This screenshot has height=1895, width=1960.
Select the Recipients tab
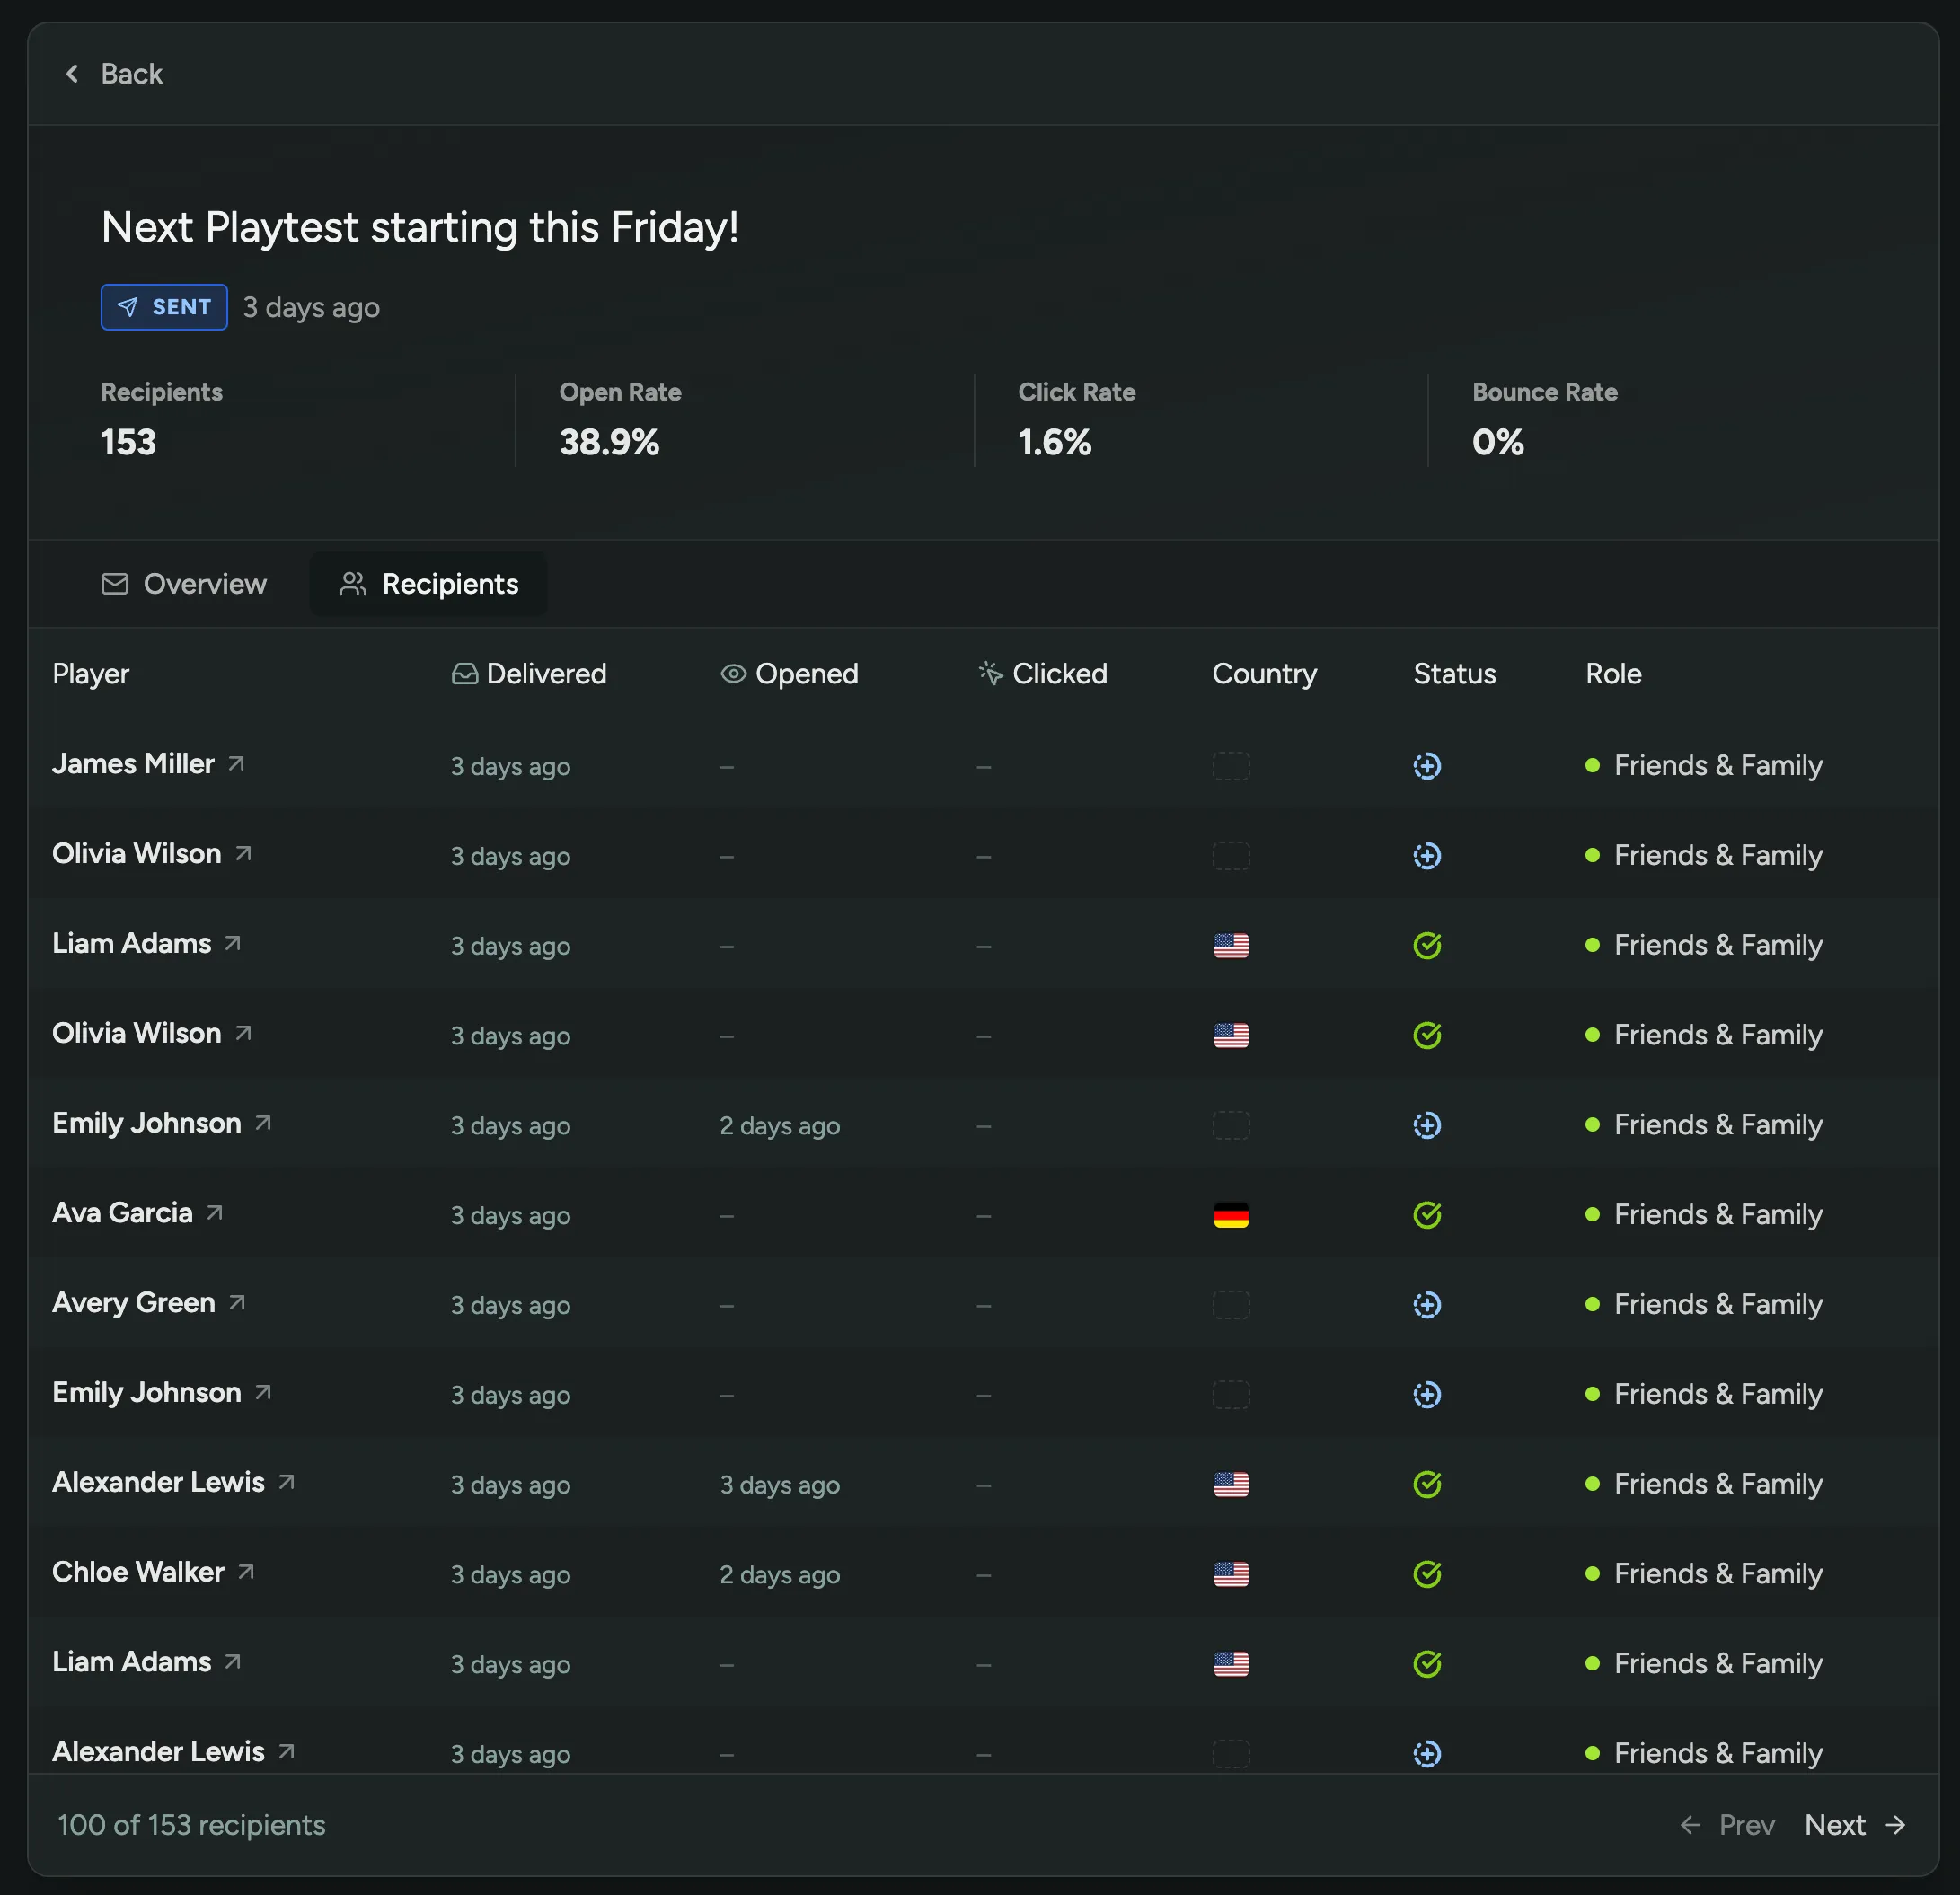429,584
